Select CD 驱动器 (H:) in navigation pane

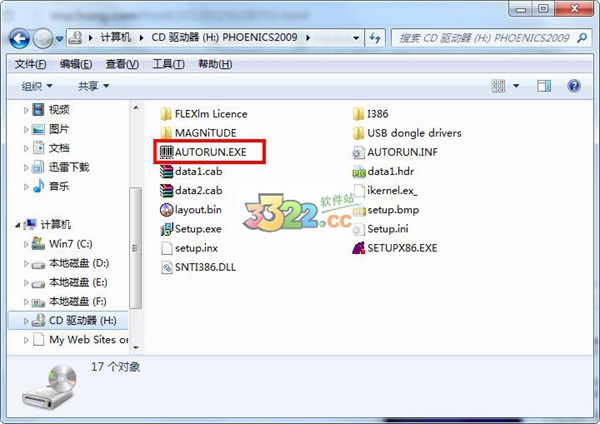pyautogui.click(x=83, y=320)
